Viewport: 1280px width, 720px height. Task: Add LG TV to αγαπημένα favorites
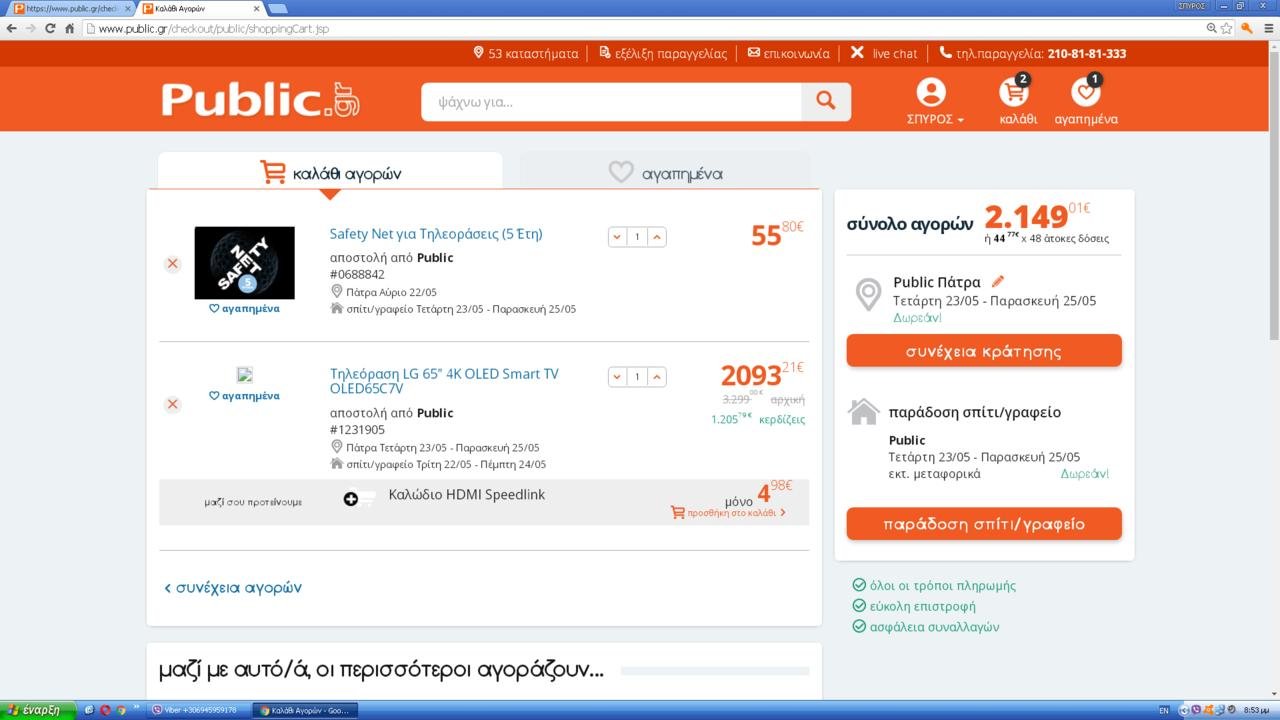click(244, 396)
